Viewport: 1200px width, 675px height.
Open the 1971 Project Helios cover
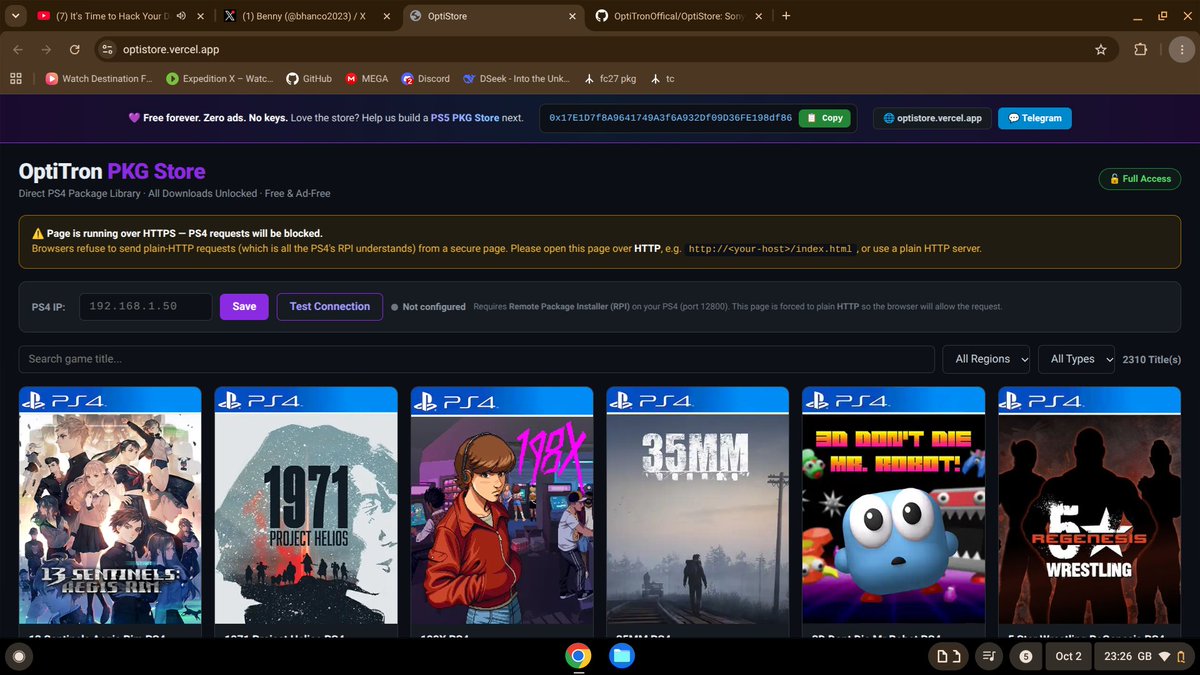click(x=306, y=505)
